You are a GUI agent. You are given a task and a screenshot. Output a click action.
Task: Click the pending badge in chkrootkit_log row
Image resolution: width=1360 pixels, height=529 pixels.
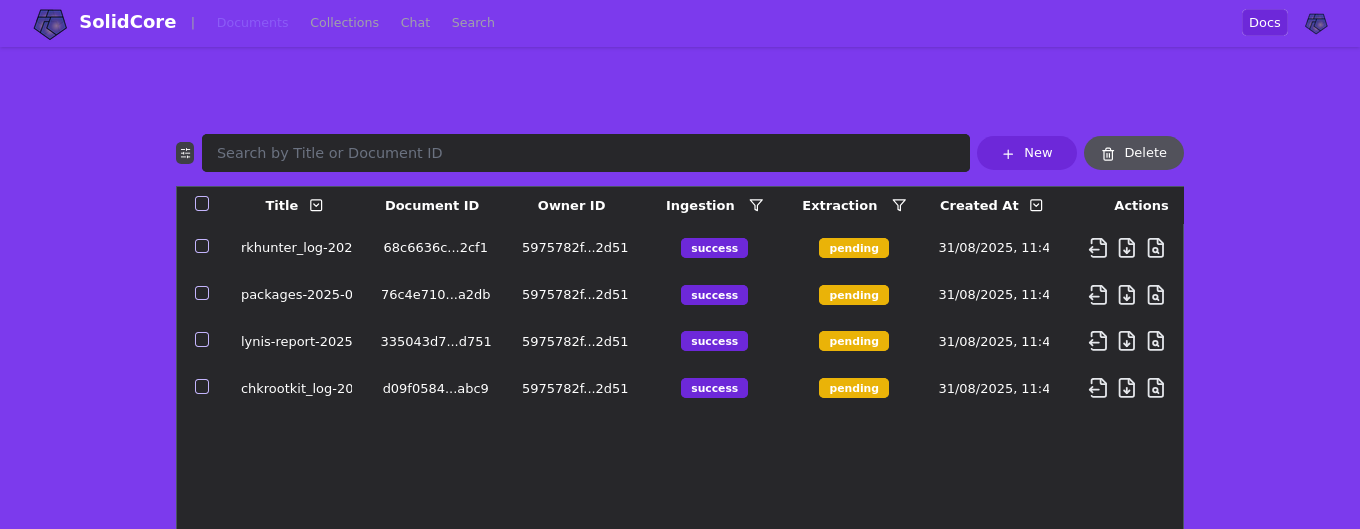tap(854, 388)
